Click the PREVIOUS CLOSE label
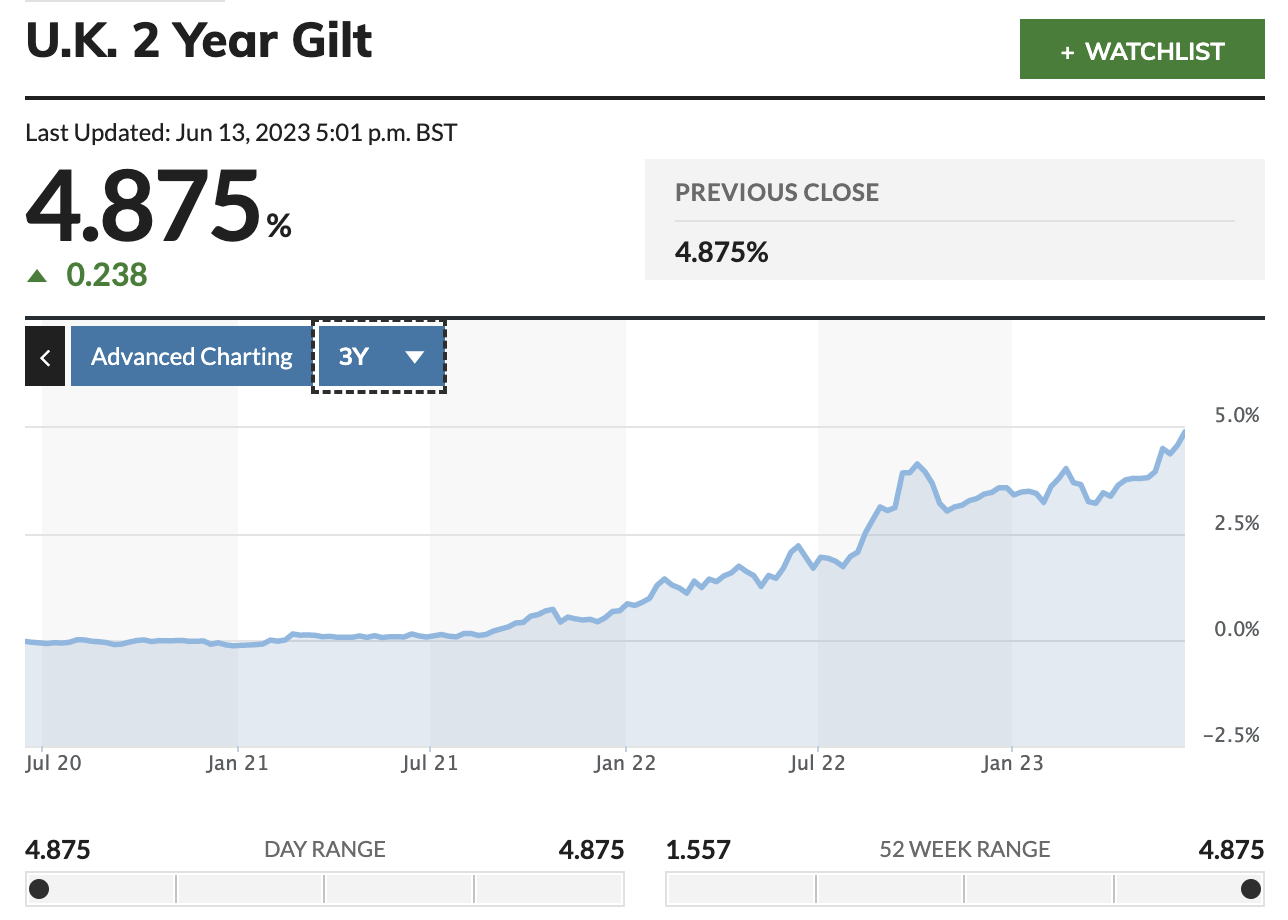The height and width of the screenshot is (920, 1288). pos(777,192)
